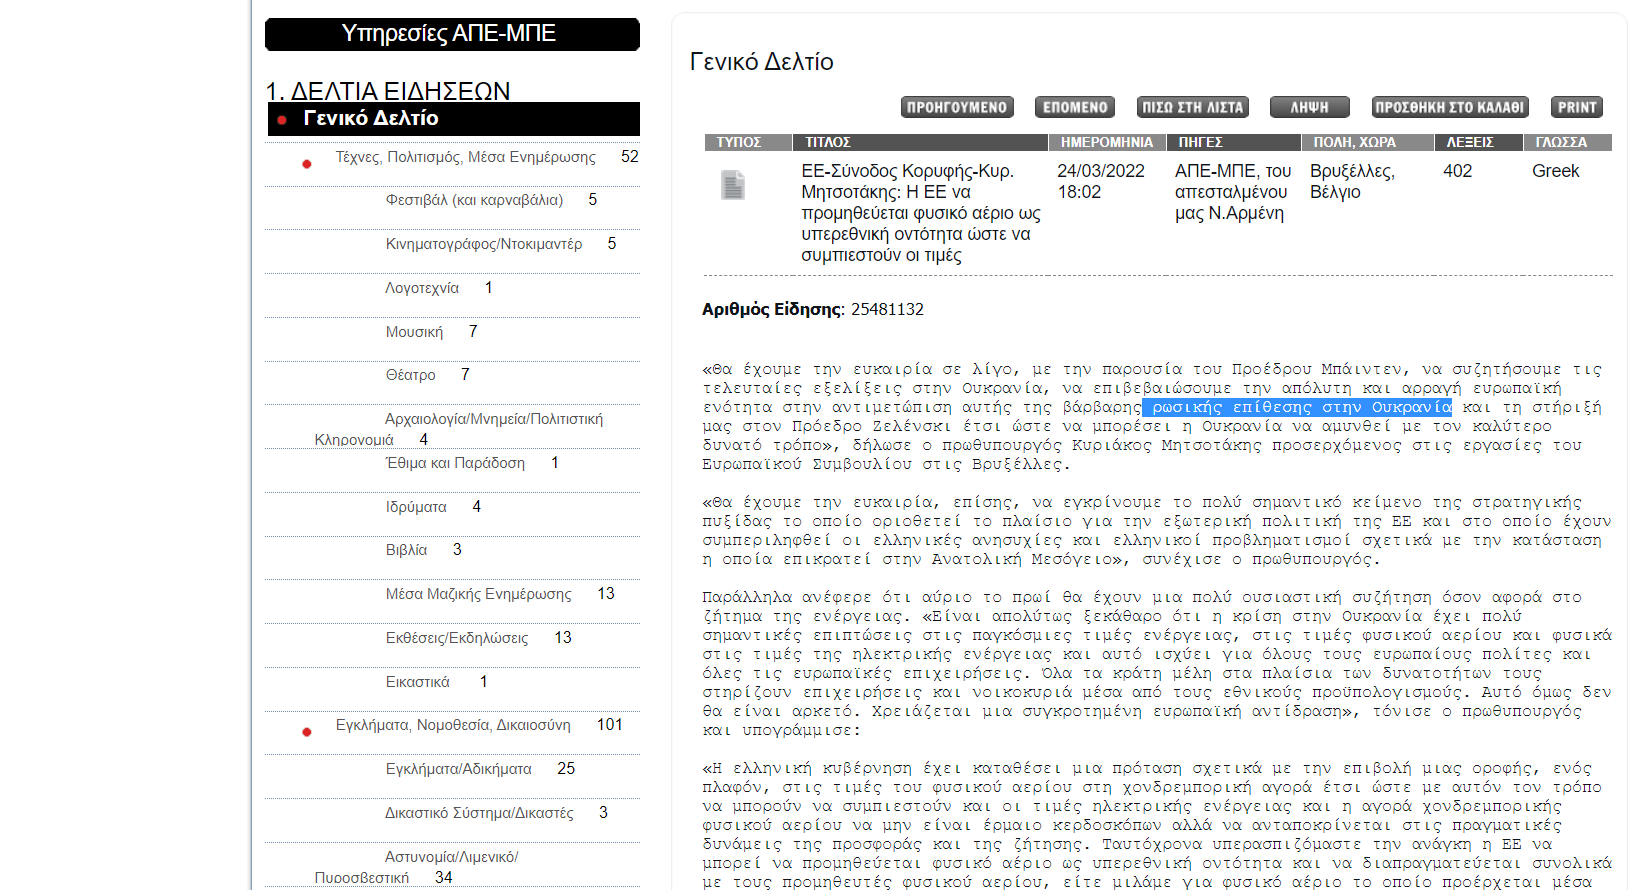Click the document icon beside the news title
The image size is (1636, 890).
(x=733, y=185)
